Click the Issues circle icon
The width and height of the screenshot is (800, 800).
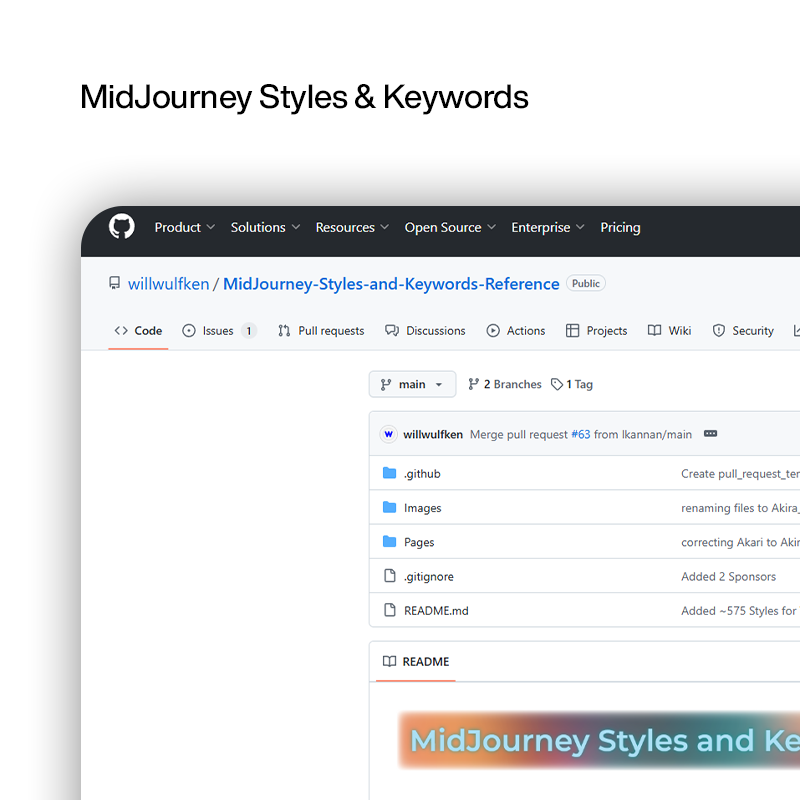click(x=189, y=331)
